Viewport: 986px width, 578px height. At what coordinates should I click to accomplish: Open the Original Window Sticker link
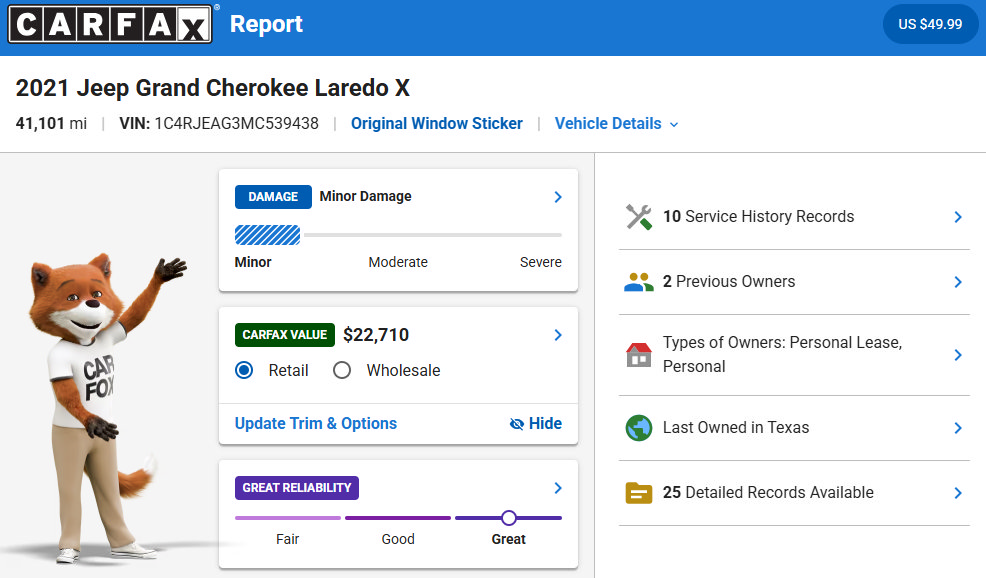coord(436,124)
